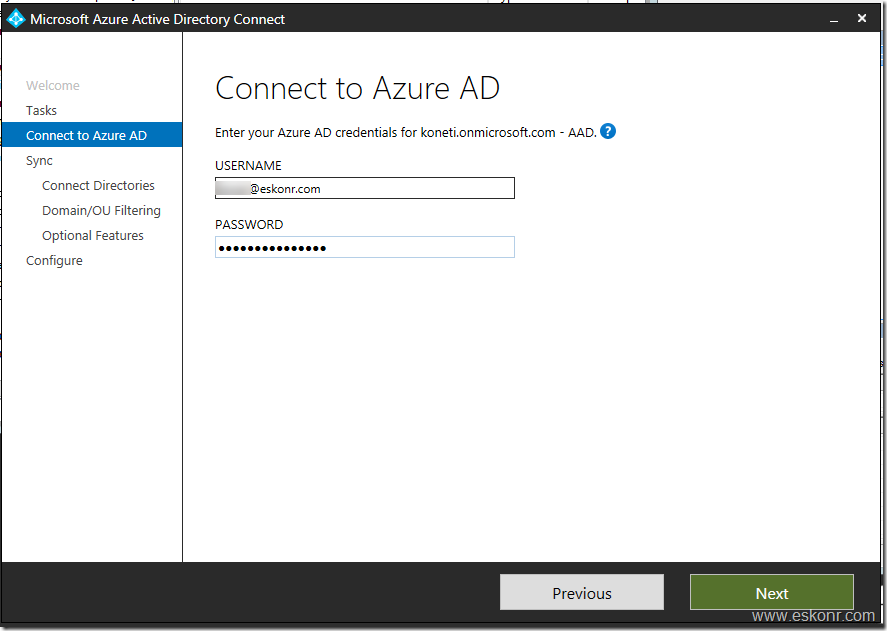Click the window title 'Microsoft Azure Active Directory Connect'

click(157, 19)
